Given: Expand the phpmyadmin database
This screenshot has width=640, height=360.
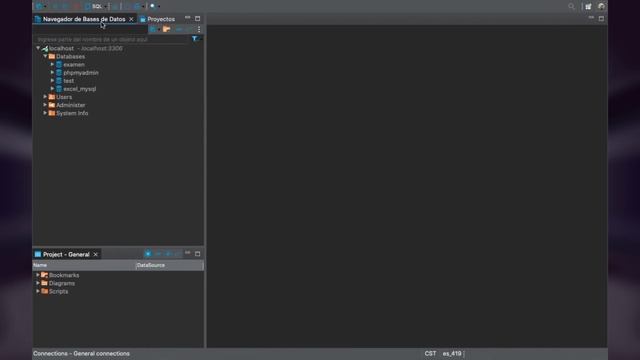Looking at the screenshot, I should pos(52,73).
